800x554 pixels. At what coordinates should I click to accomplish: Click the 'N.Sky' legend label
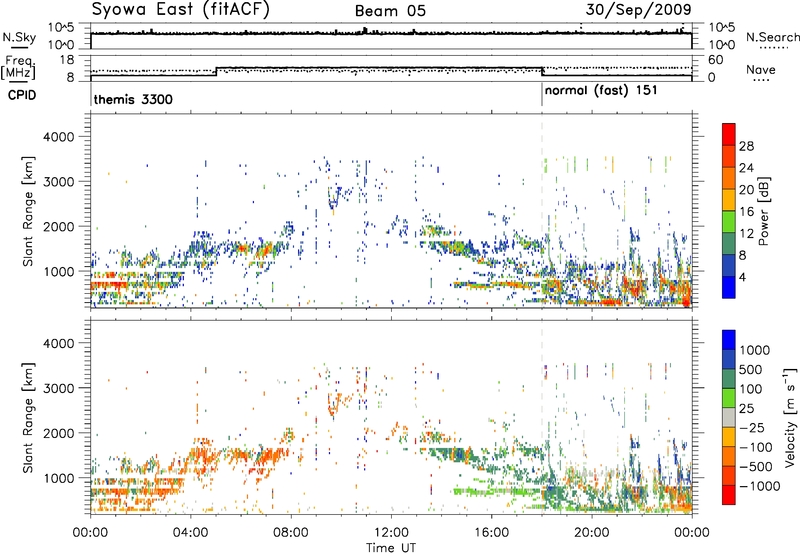pyautogui.click(x=19, y=37)
